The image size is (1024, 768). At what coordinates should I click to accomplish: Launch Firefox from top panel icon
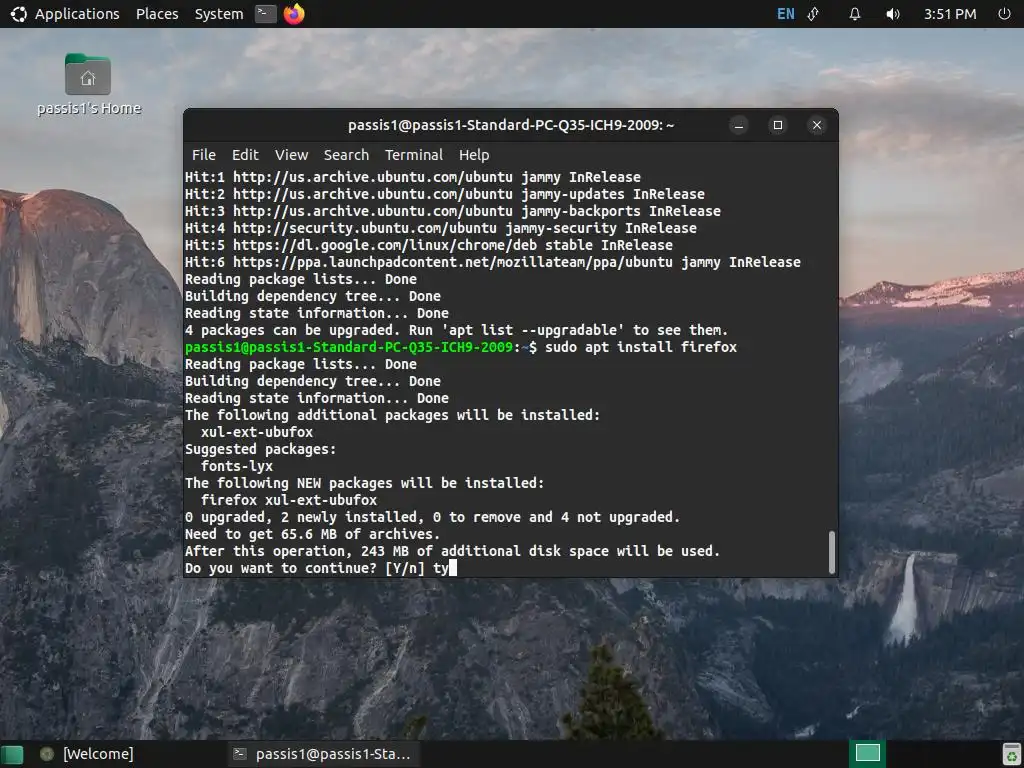(294, 13)
